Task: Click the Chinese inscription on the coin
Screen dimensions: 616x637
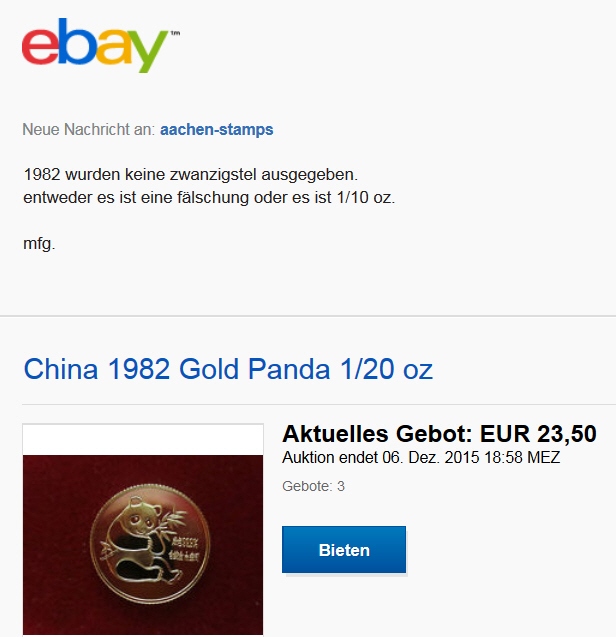Action: 185,549
